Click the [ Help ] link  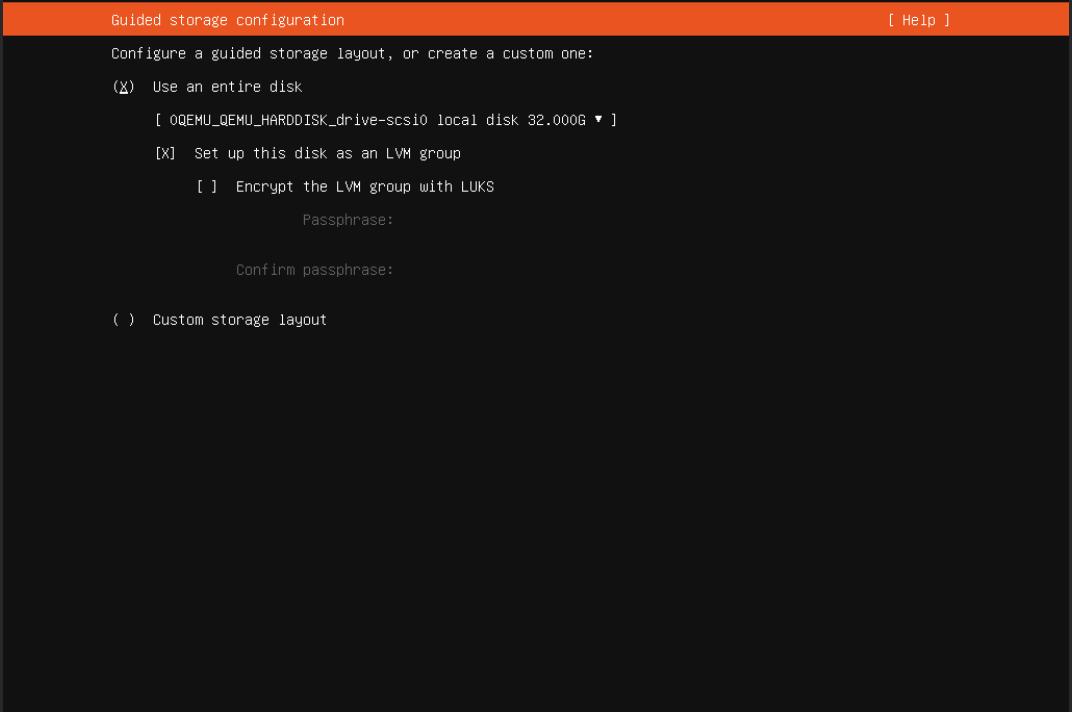pyautogui.click(x=917, y=19)
